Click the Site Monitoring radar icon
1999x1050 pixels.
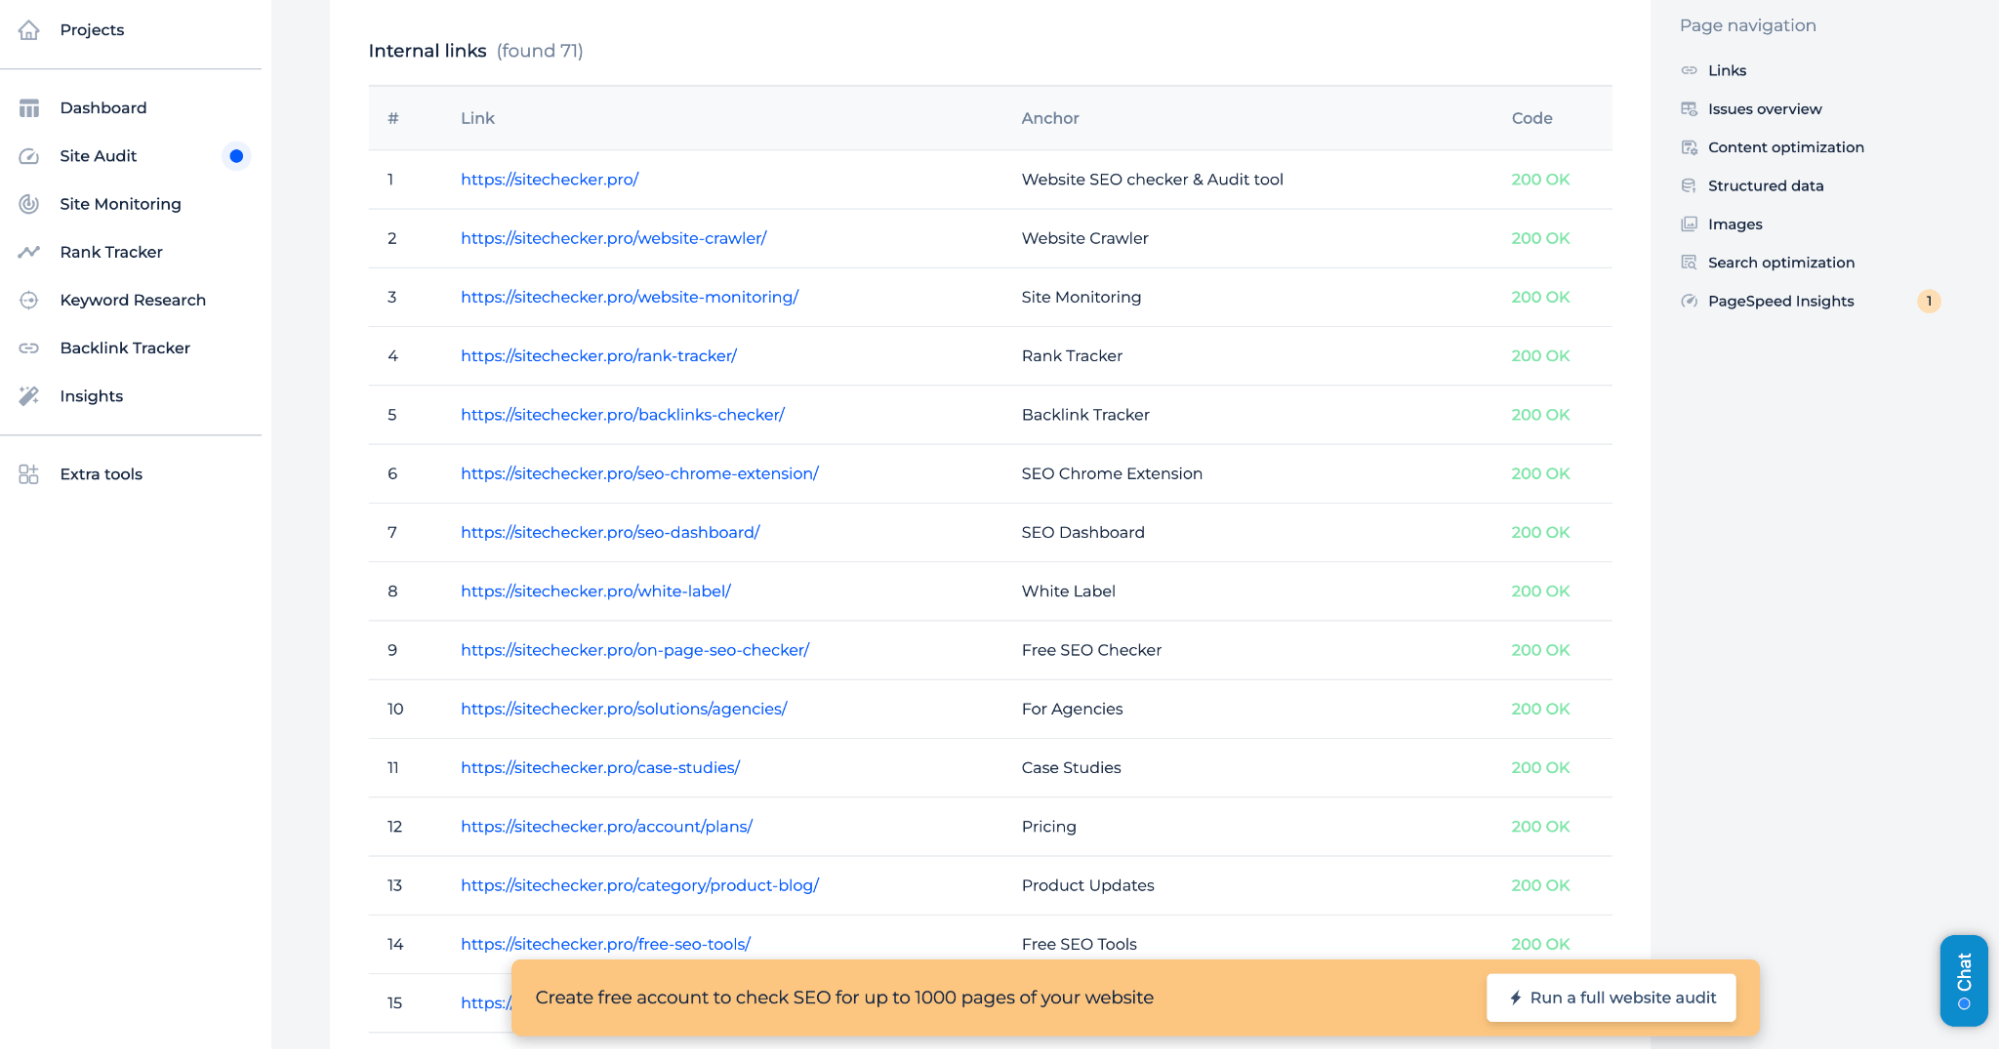click(x=29, y=204)
